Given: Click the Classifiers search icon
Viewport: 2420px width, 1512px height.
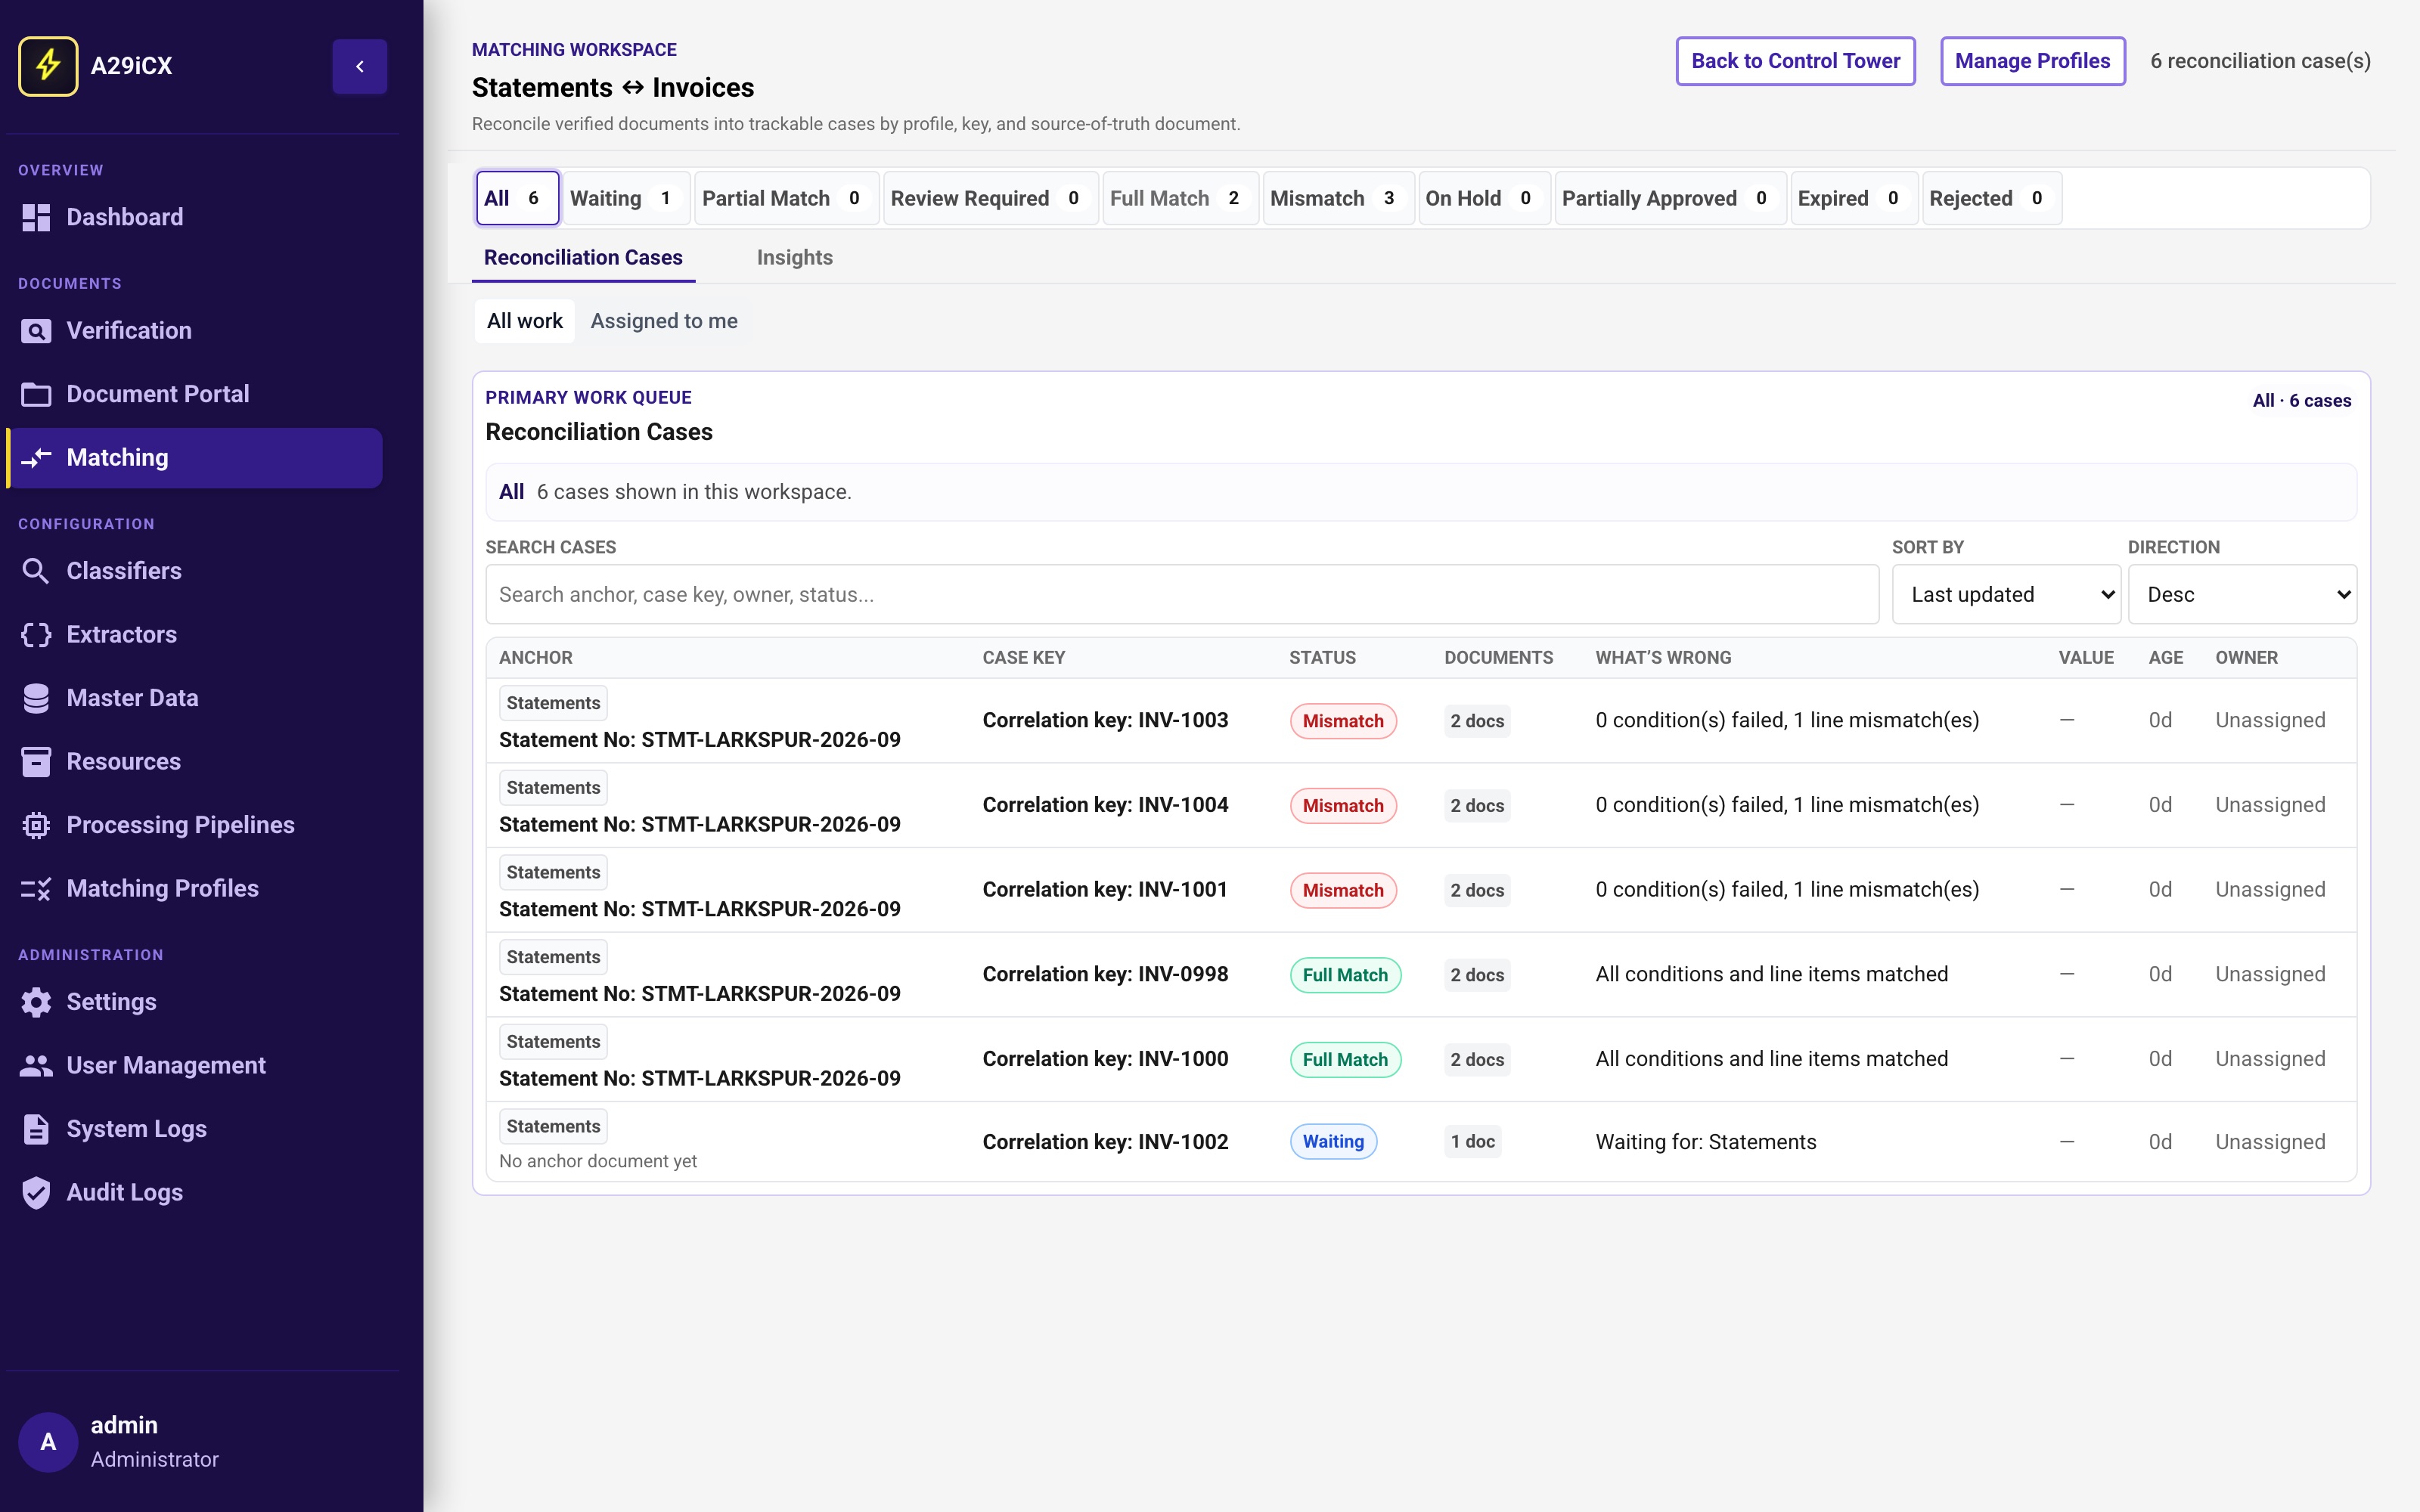Looking at the screenshot, I should coord(36,571).
